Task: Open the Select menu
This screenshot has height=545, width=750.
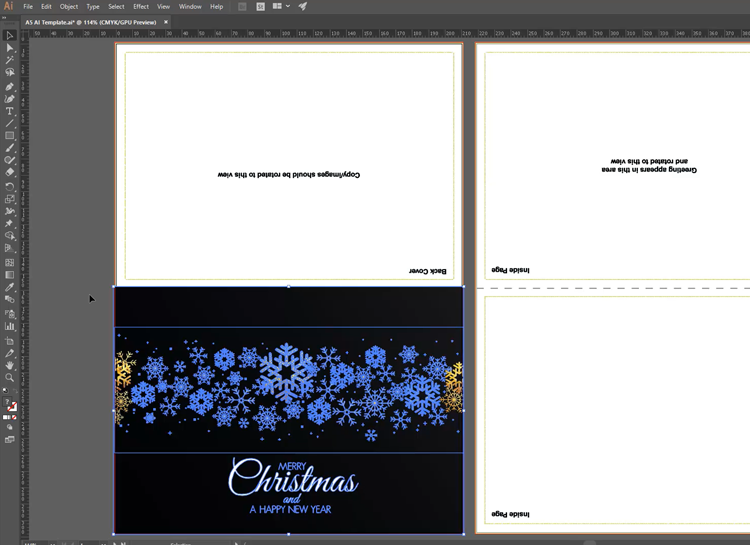Action: [116, 7]
